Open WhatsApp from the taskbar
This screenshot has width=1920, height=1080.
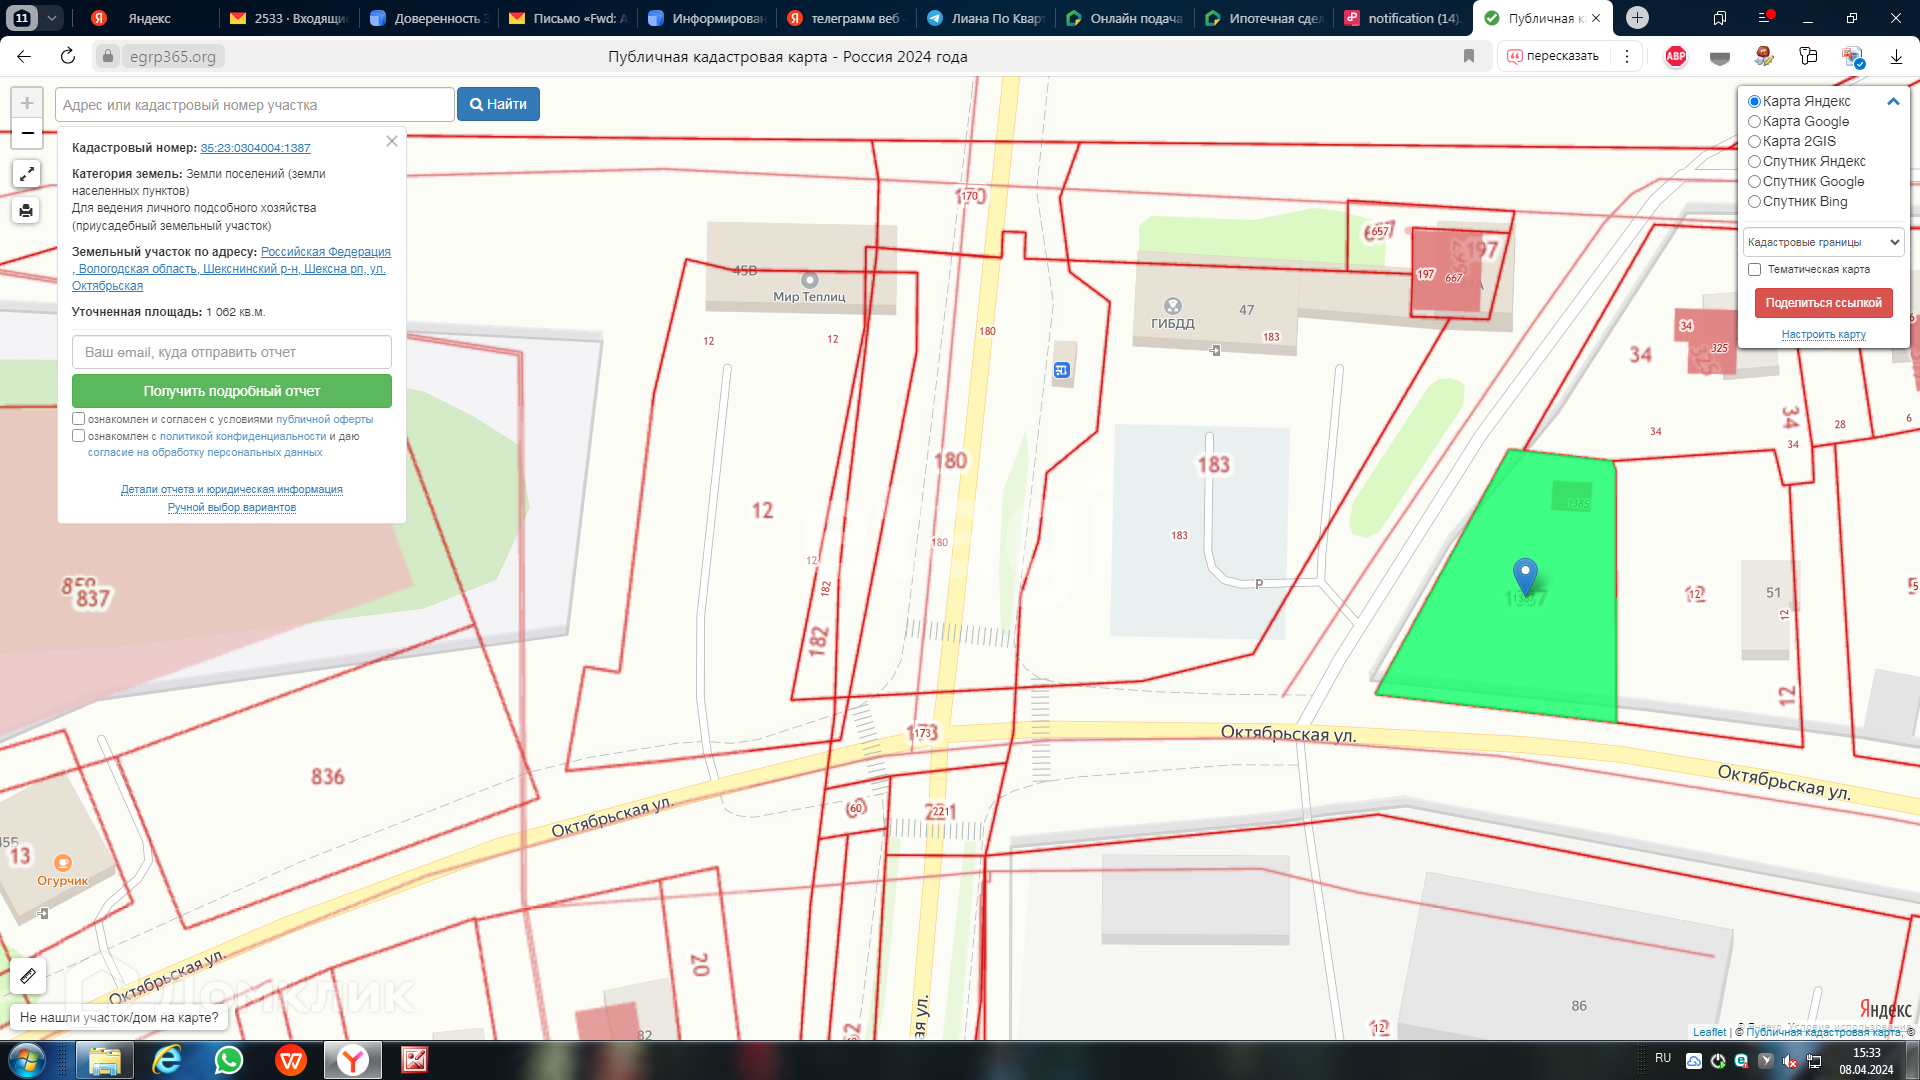pyautogui.click(x=229, y=1060)
